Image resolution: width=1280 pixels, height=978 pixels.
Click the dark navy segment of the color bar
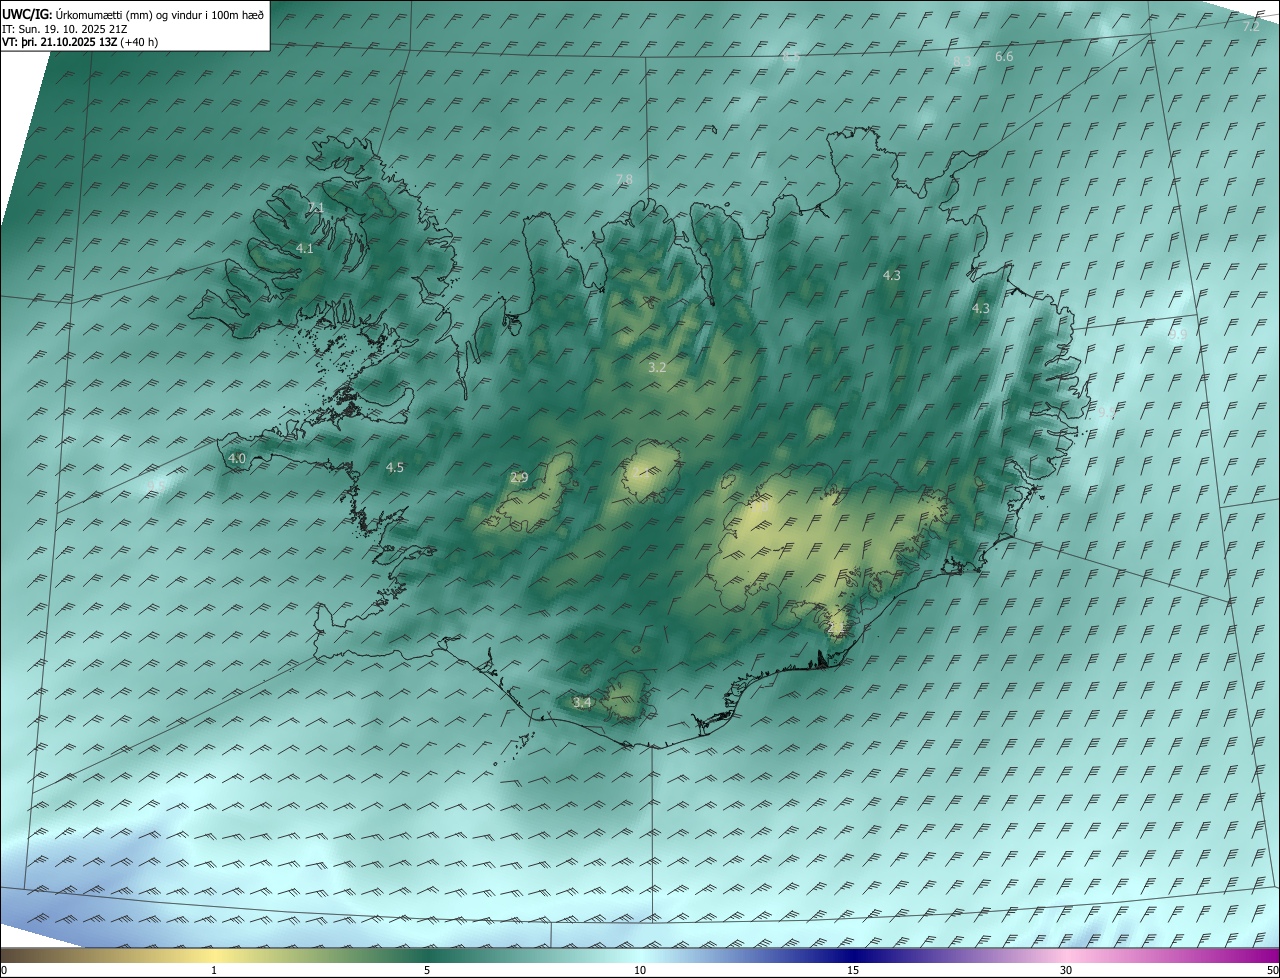tap(853, 955)
